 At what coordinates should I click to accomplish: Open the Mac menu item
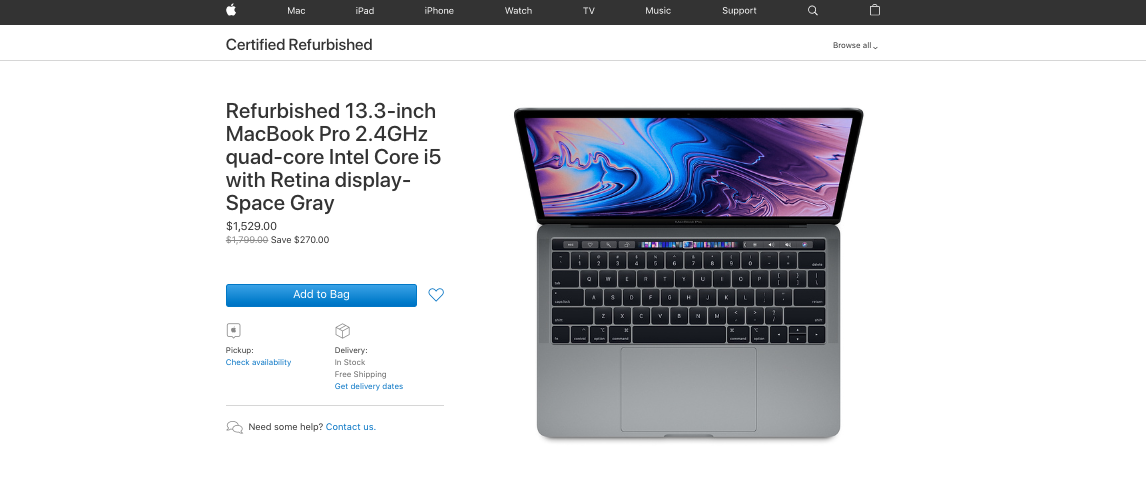click(296, 11)
